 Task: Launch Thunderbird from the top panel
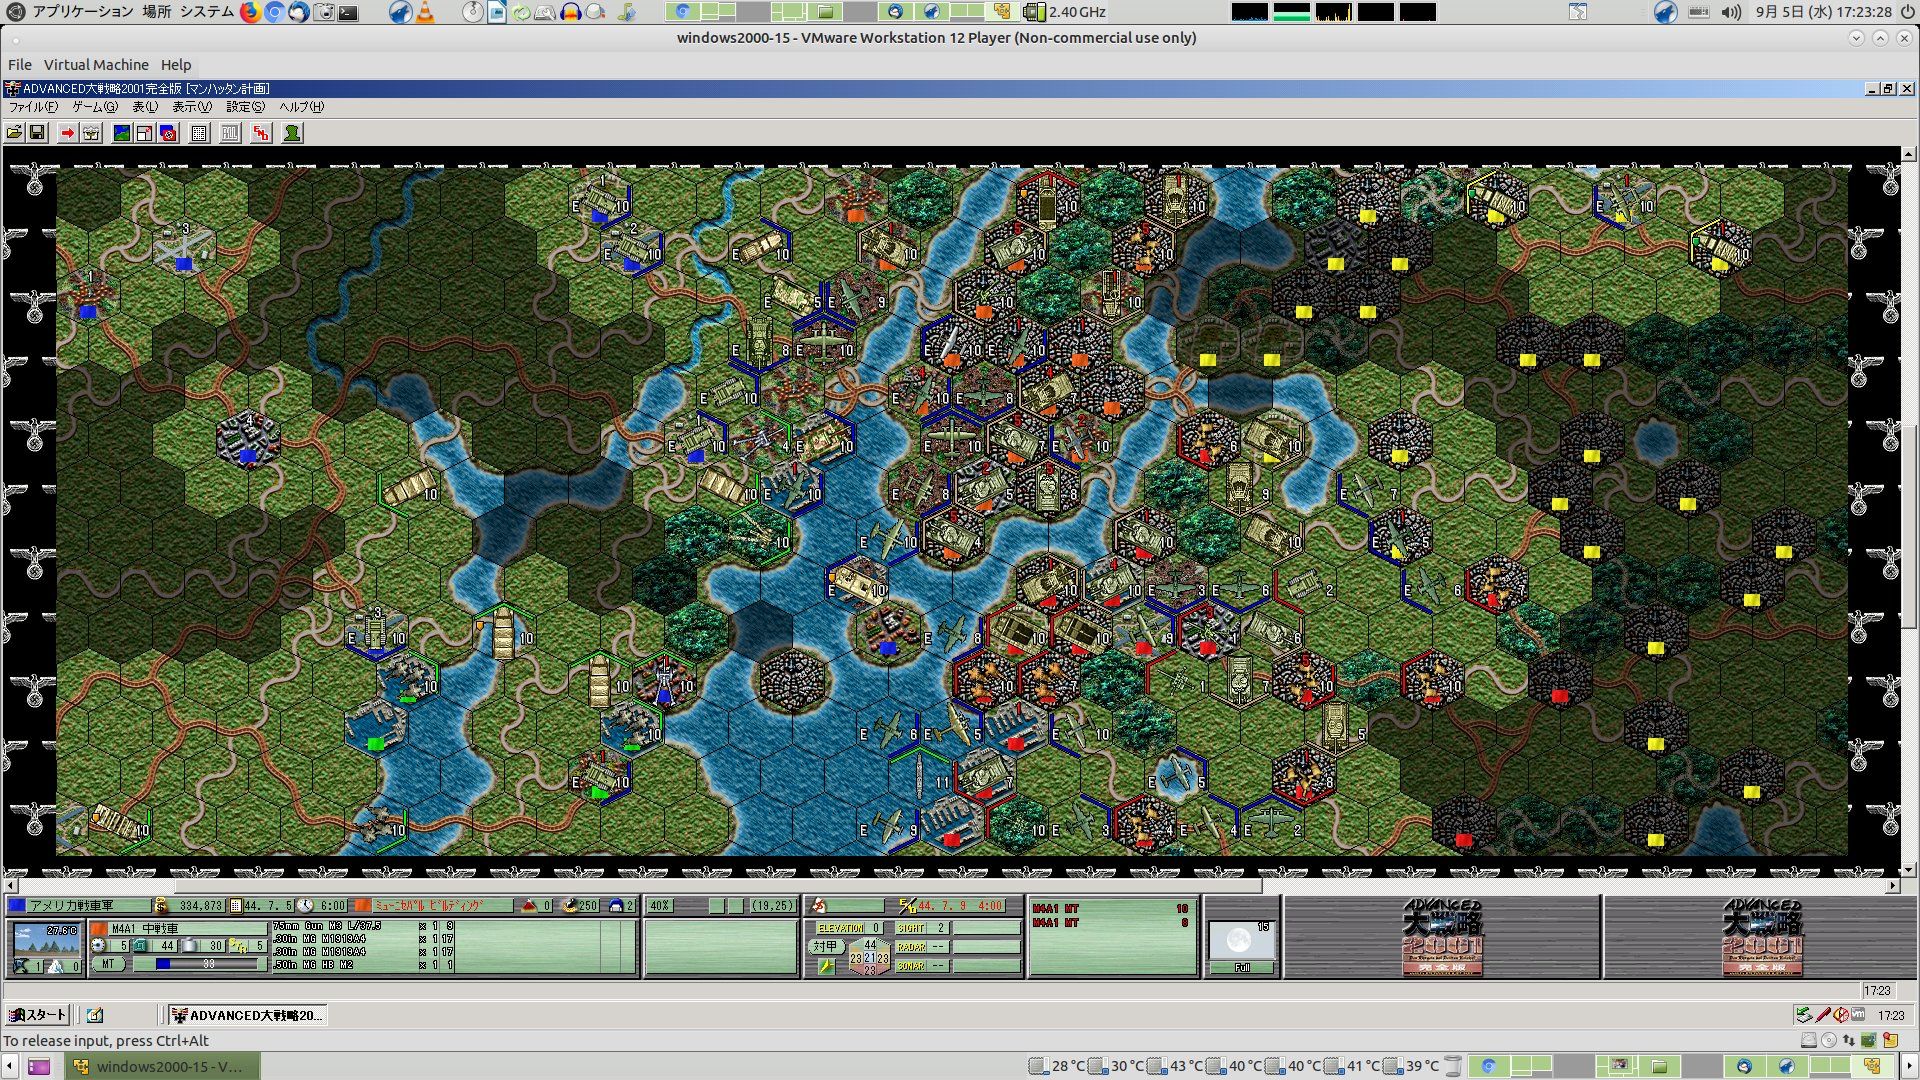(x=298, y=12)
